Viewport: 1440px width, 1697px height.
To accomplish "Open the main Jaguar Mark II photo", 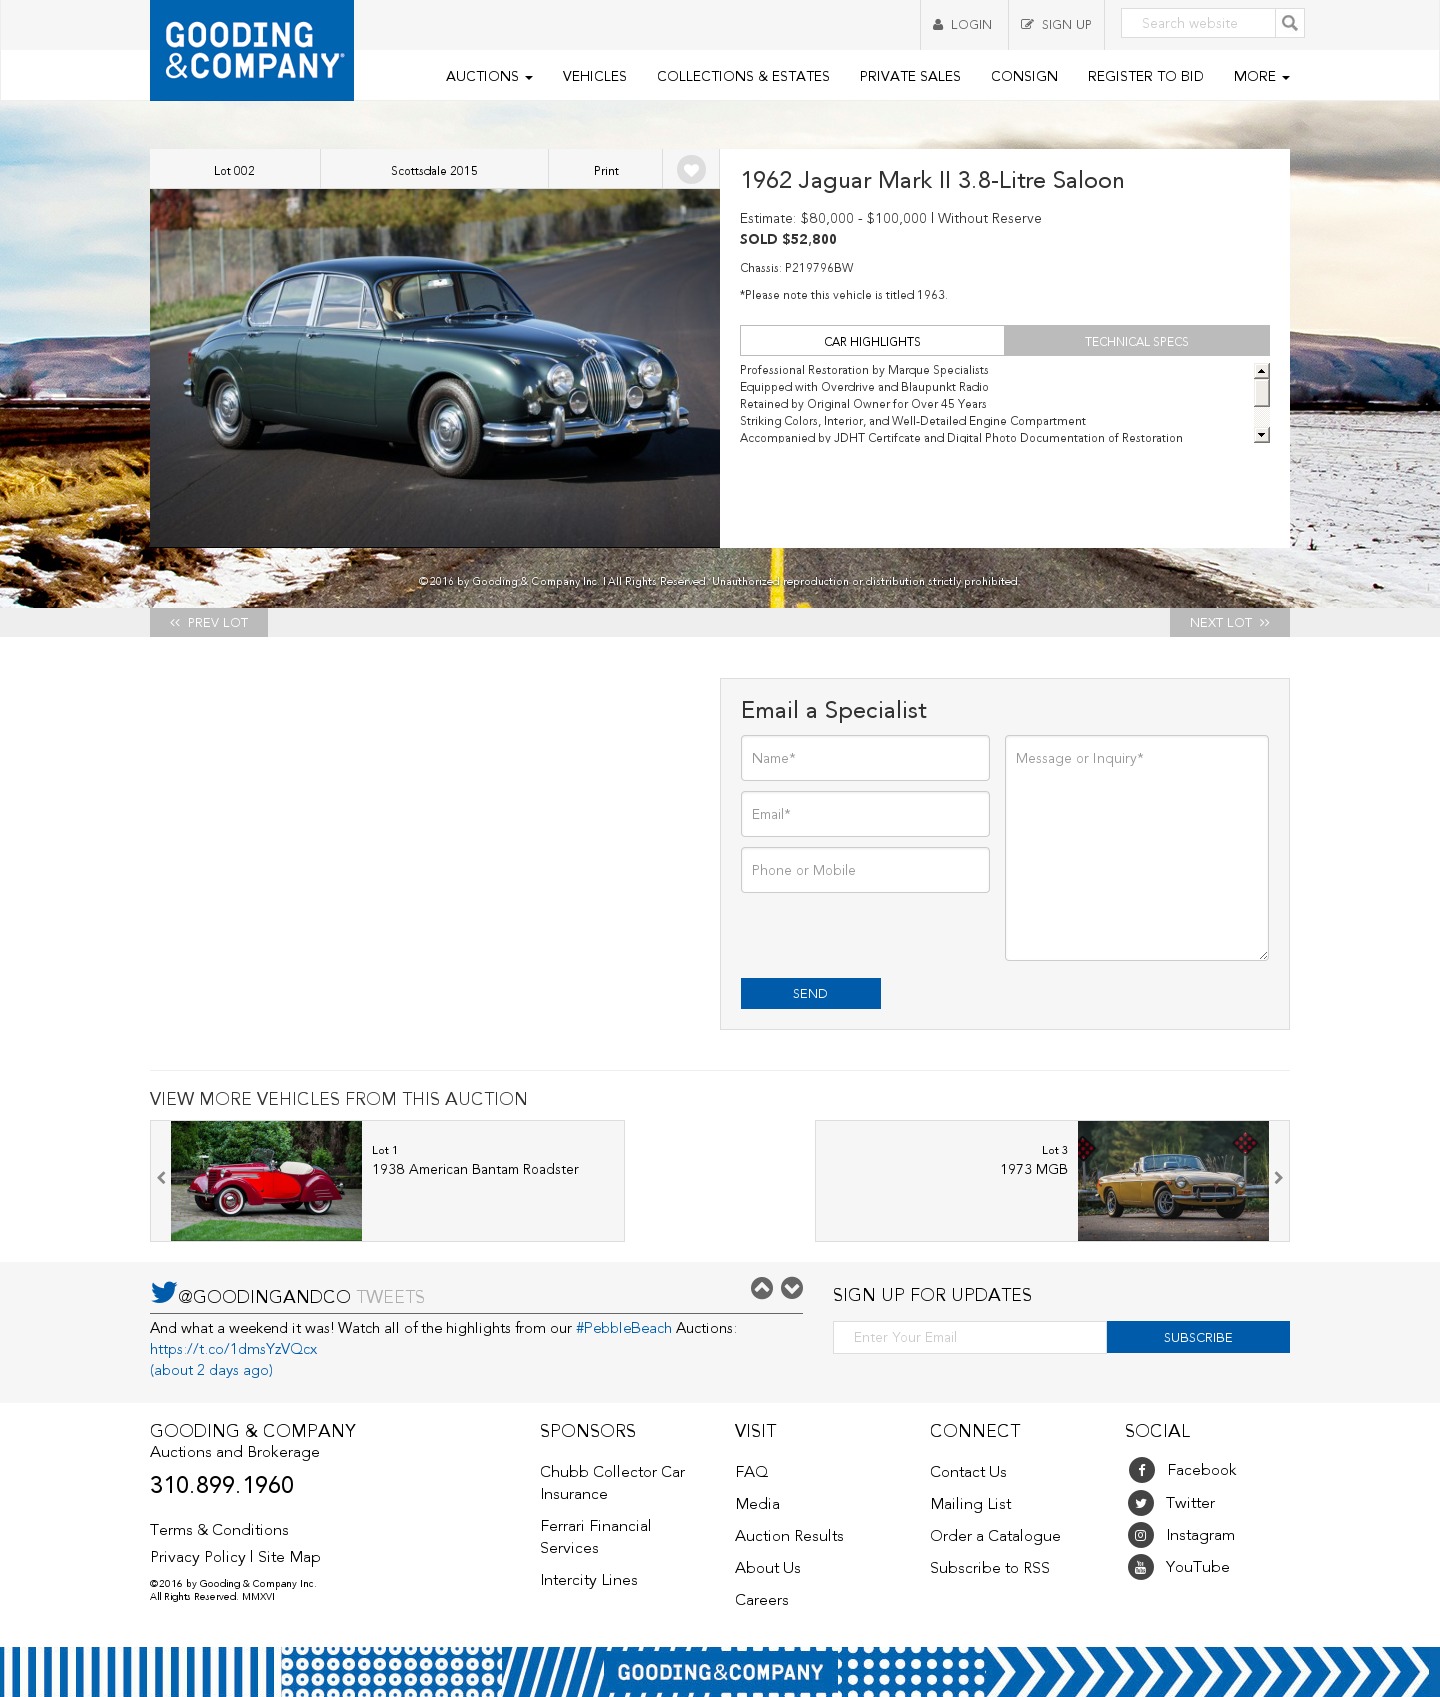I will 435,368.
